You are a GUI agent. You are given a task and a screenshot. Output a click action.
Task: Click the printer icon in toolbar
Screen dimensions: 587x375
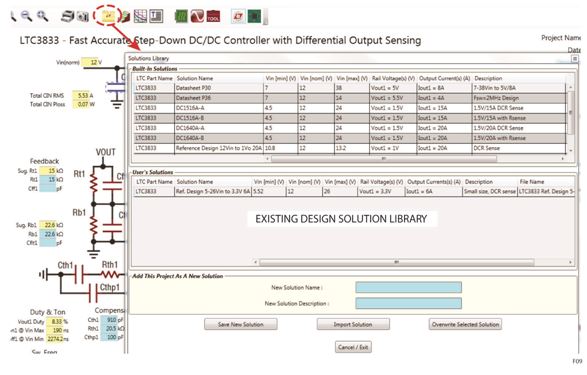click(x=67, y=16)
